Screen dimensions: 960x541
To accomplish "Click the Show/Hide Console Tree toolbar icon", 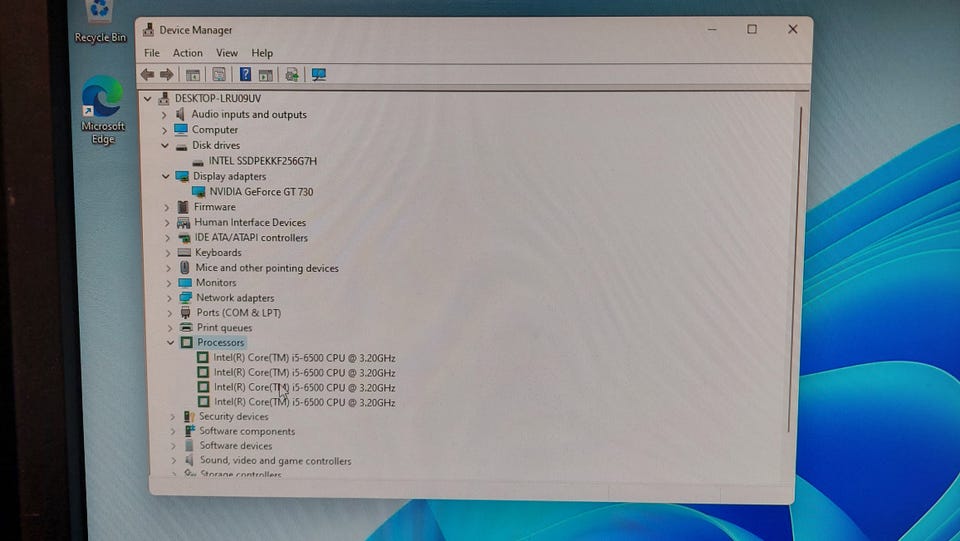I will click(x=193, y=75).
